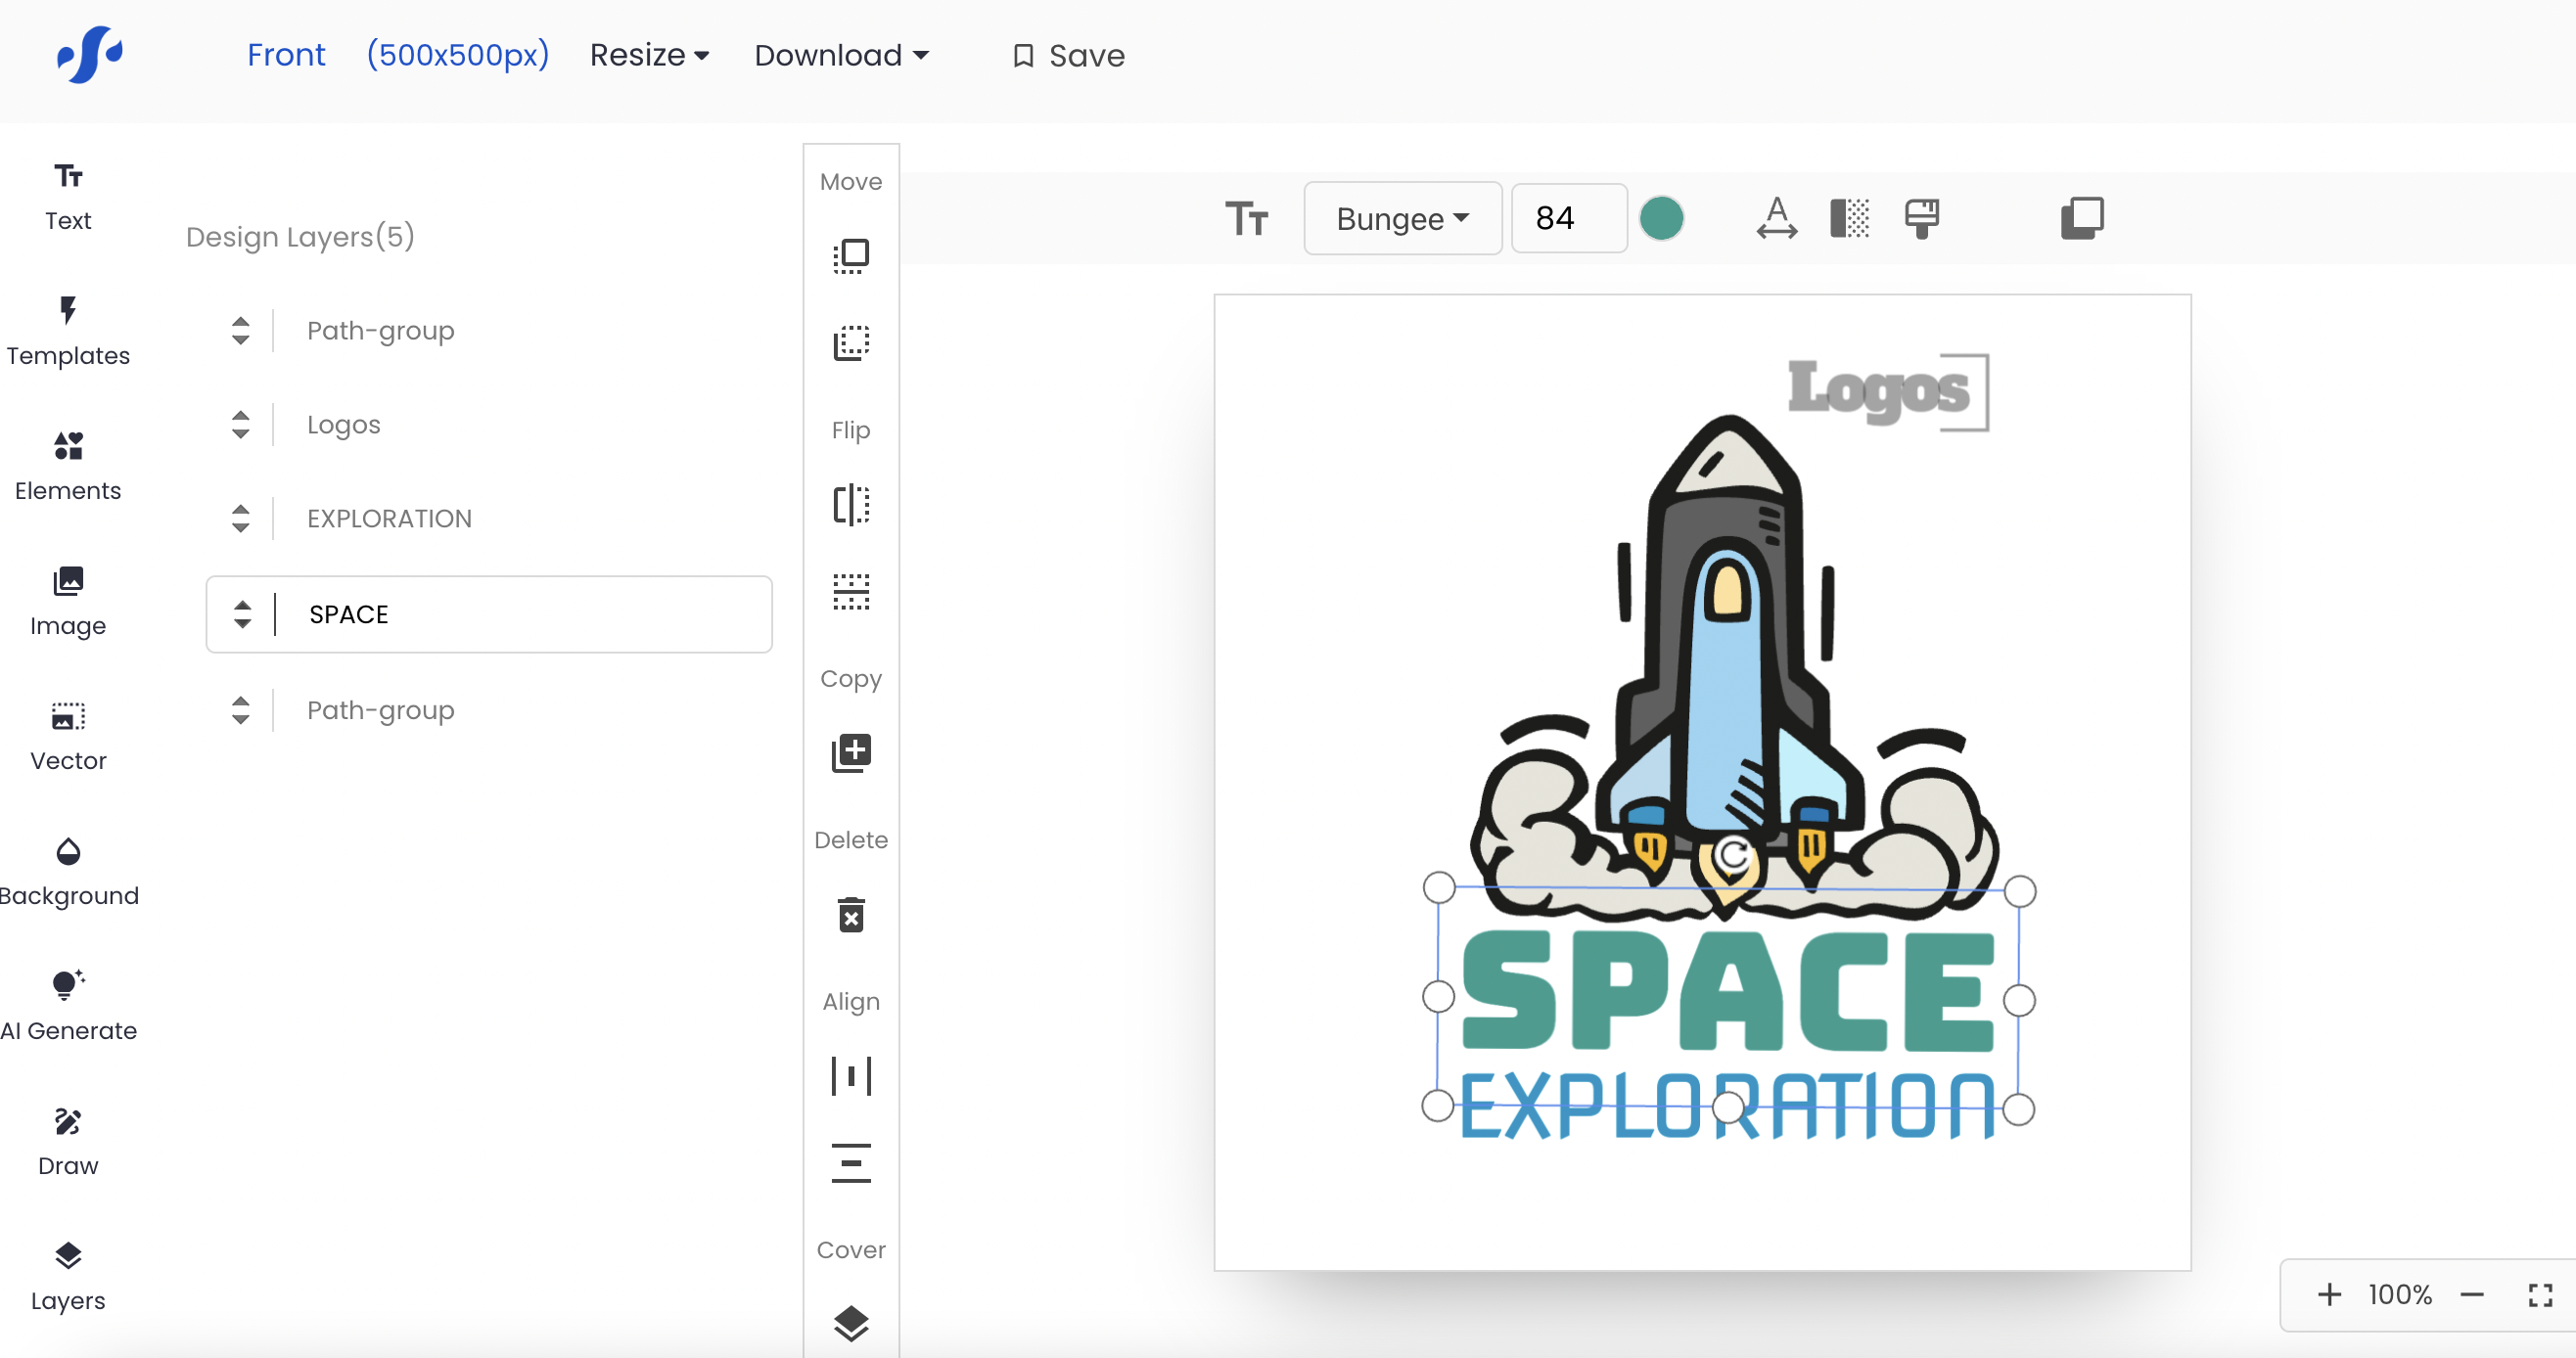Flip the selection vertically
Screen dimensions: 2576x1358
(x=851, y=592)
